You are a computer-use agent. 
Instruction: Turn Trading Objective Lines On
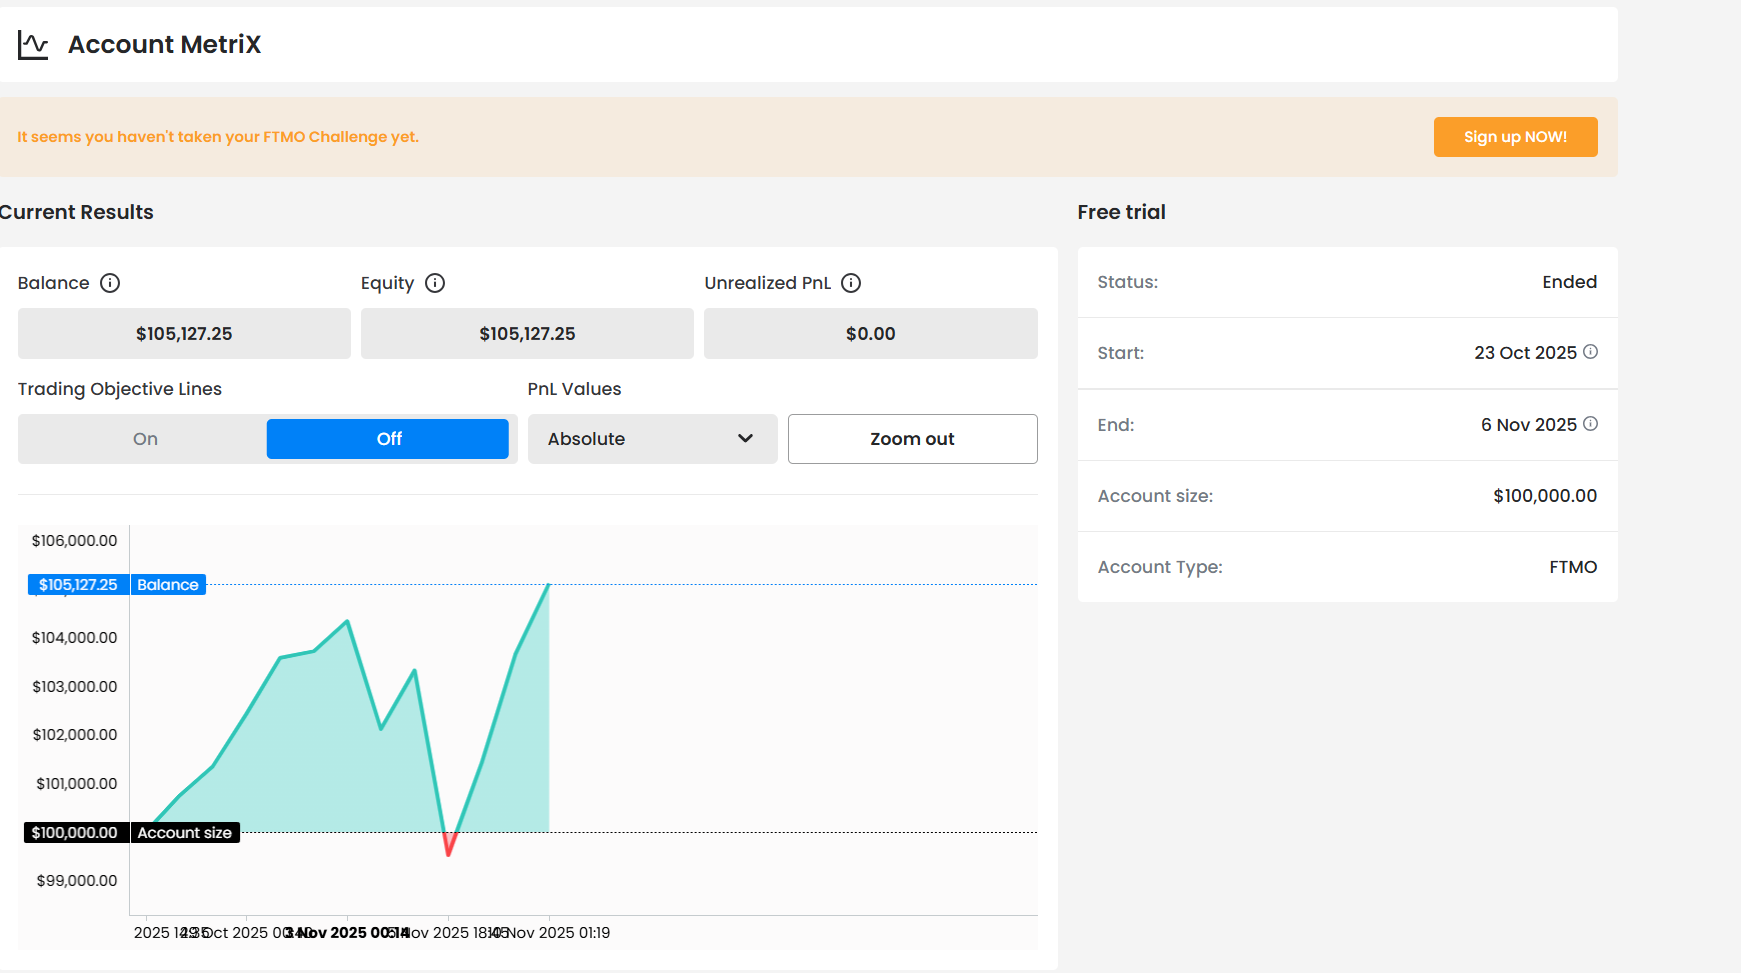coord(145,439)
